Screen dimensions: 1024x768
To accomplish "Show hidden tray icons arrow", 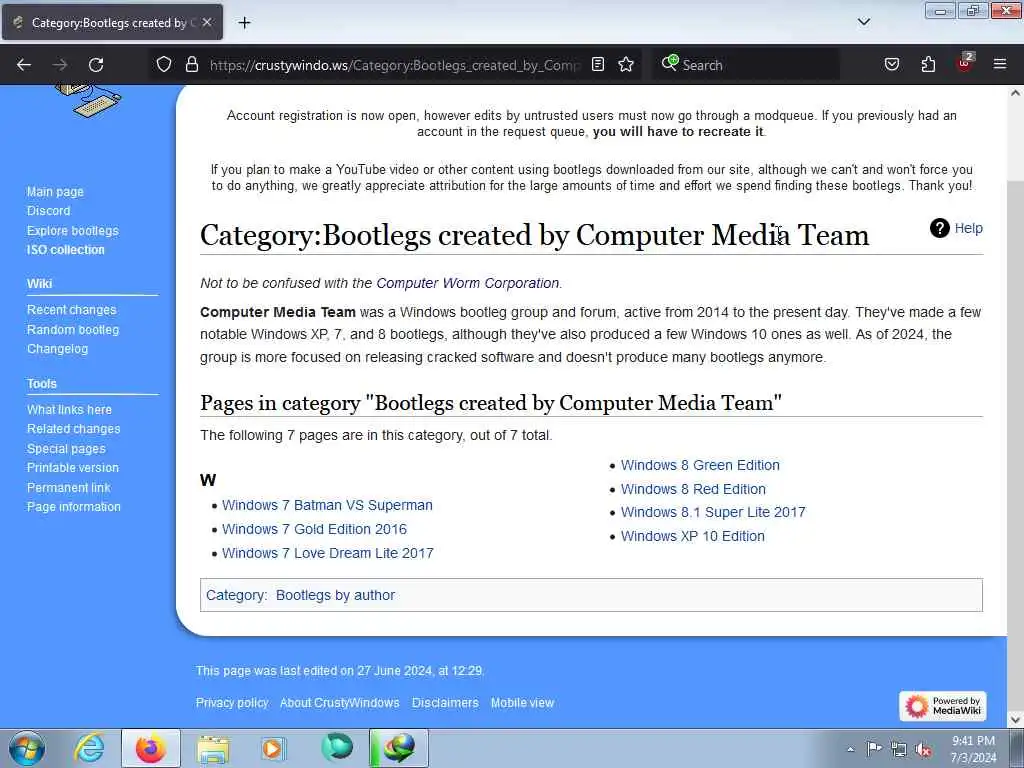I will (850, 749).
